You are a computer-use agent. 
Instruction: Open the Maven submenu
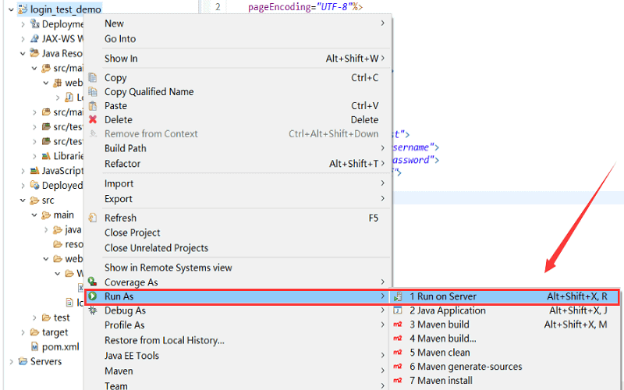pos(238,371)
